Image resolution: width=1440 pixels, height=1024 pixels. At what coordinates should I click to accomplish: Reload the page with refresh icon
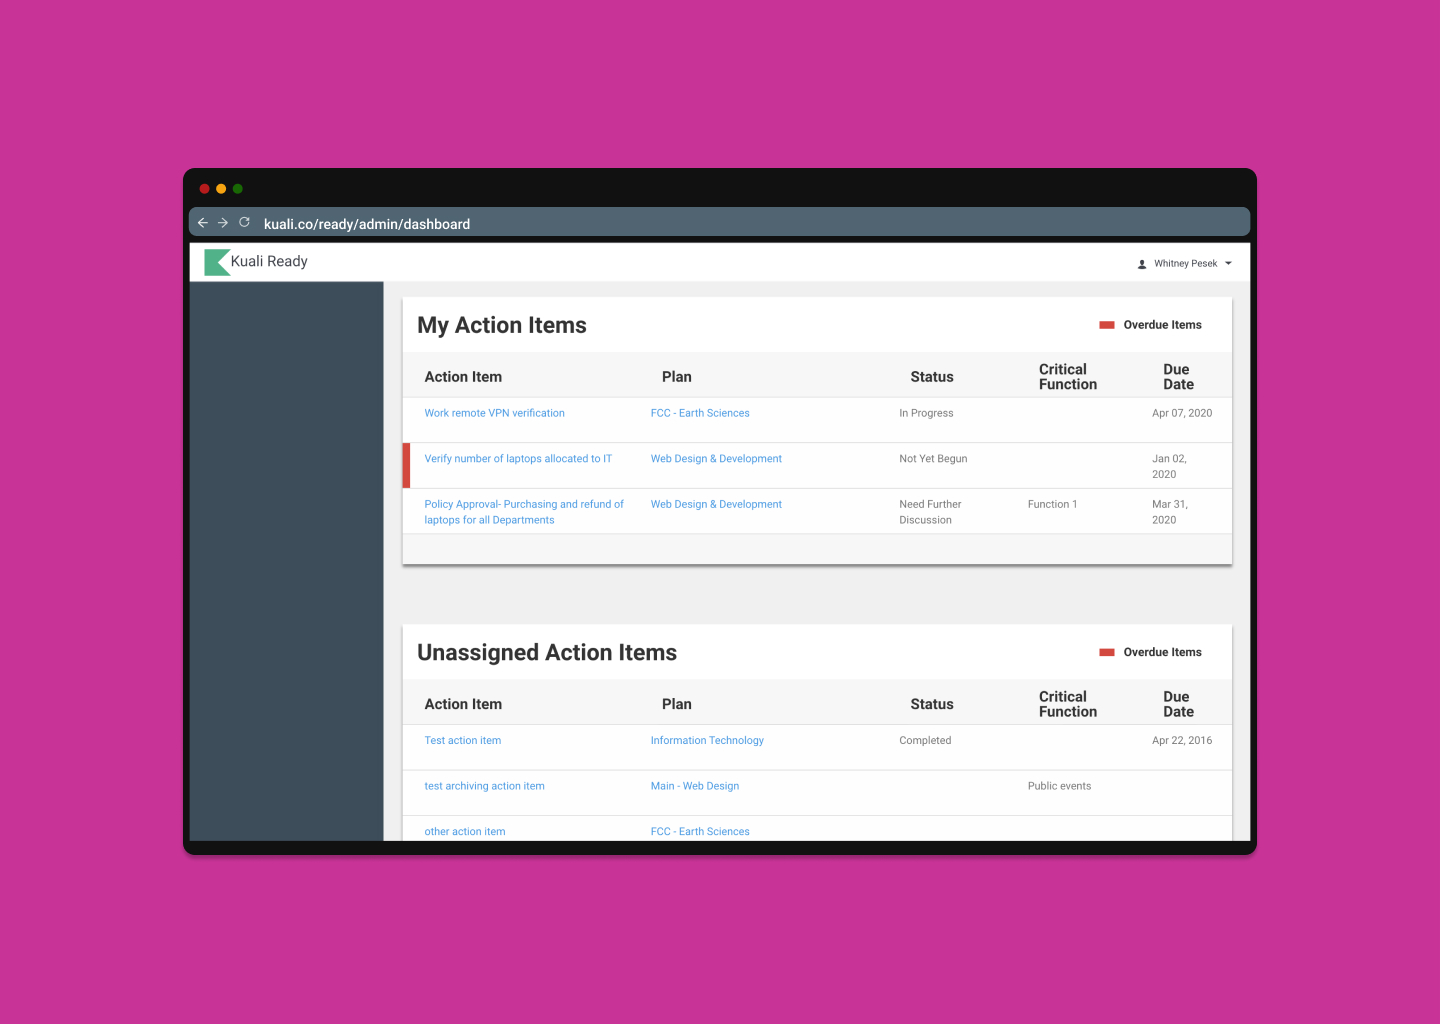(x=244, y=223)
